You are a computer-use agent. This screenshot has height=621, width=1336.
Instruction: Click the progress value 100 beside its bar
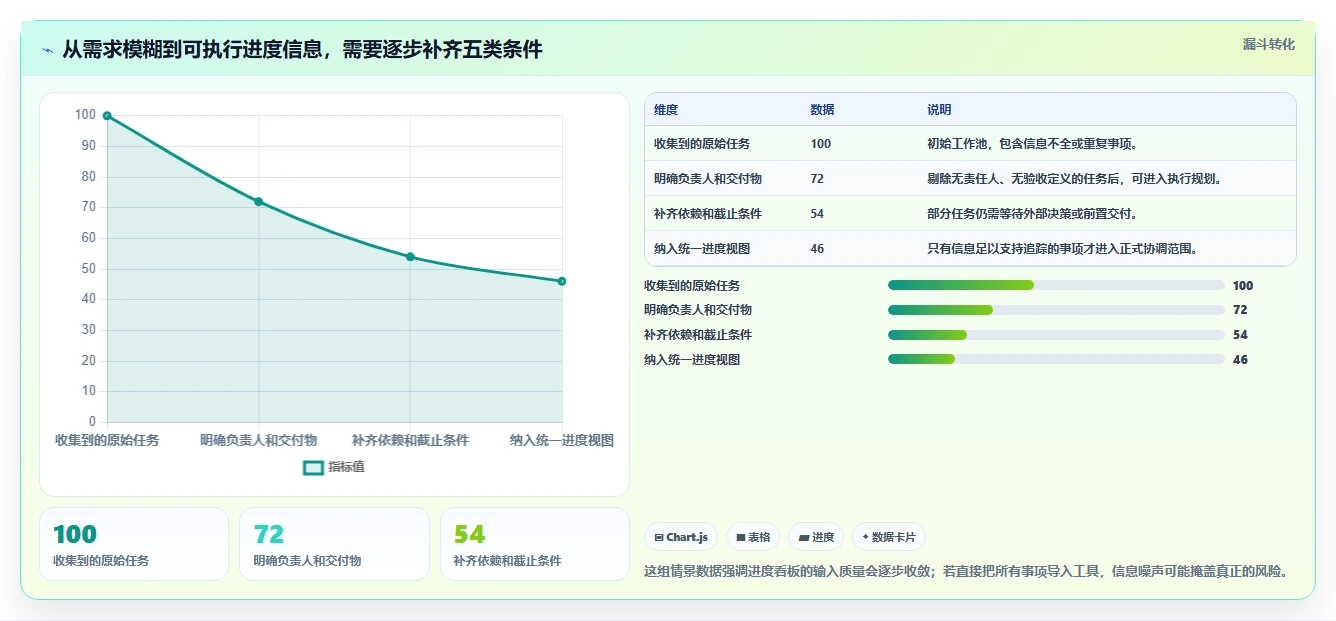pos(1243,286)
